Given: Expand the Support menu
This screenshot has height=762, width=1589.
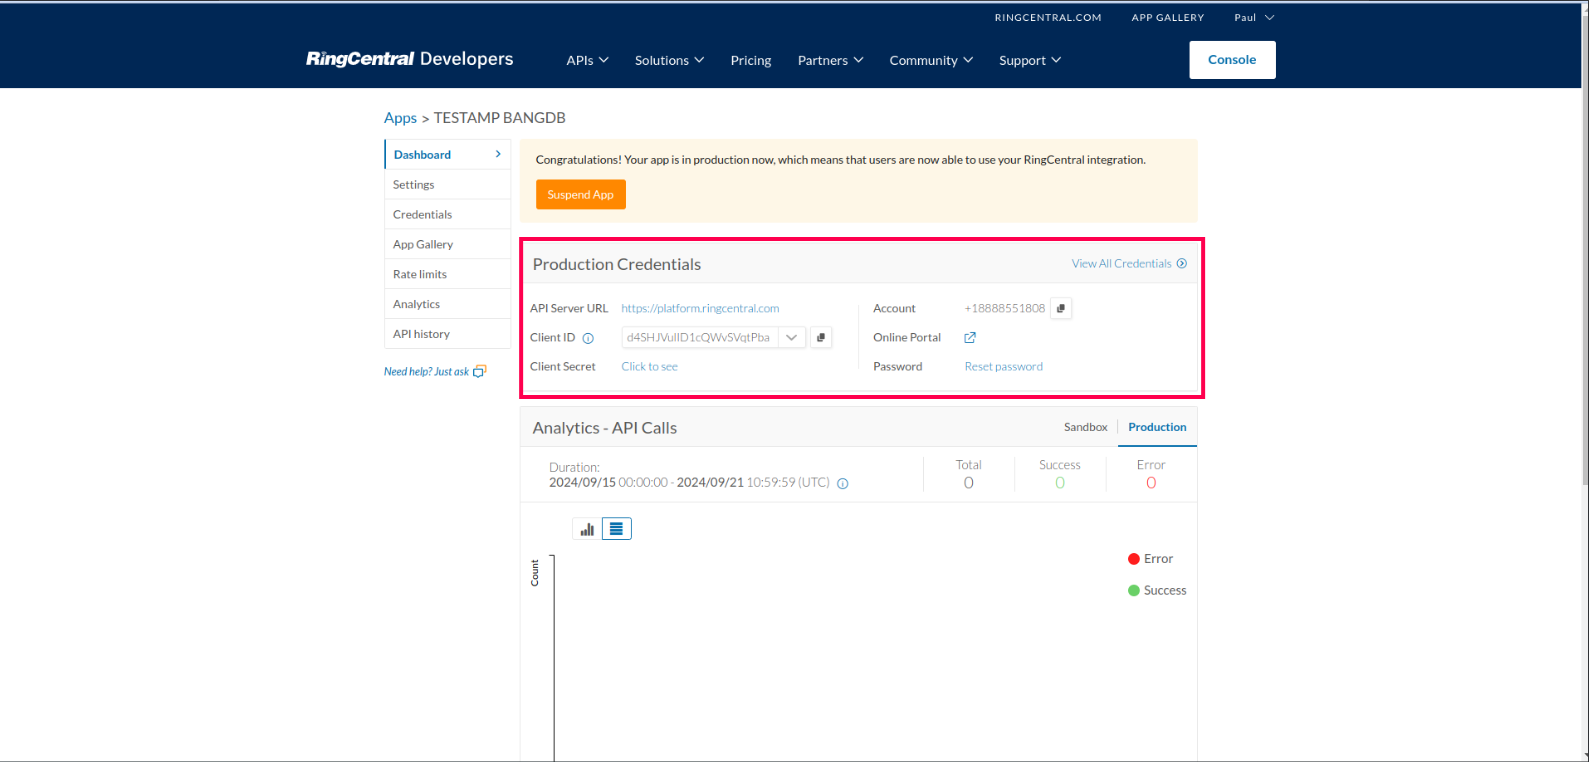Looking at the screenshot, I should coord(1030,61).
